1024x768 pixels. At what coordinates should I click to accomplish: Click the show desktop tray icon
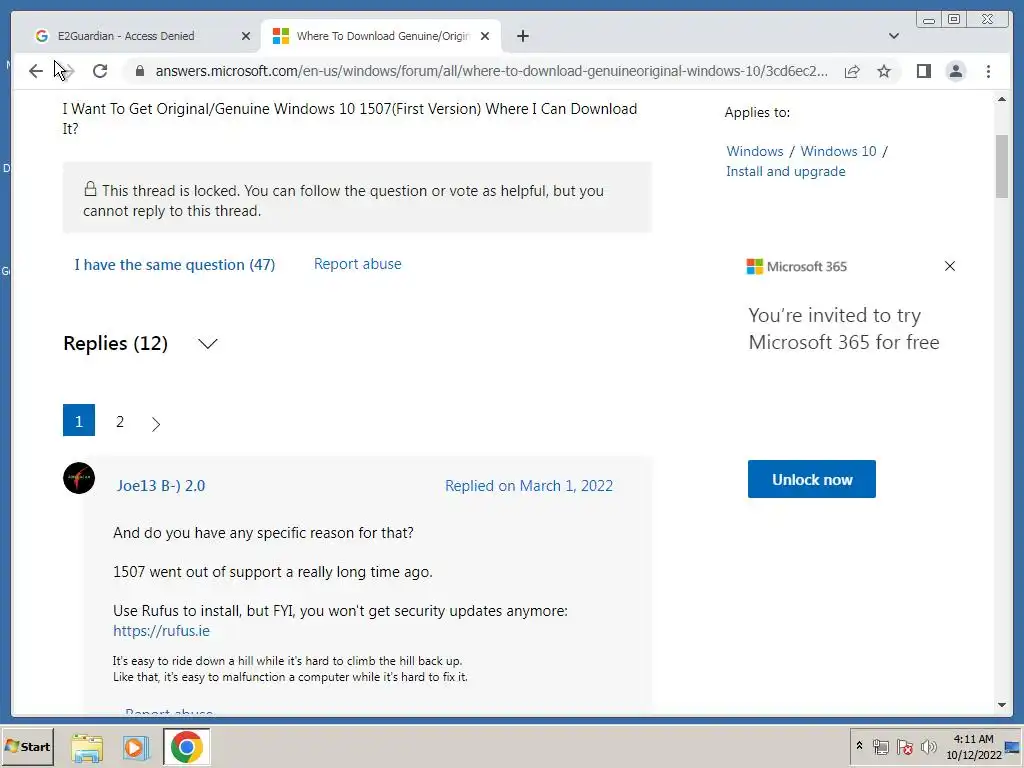coord(1013,747)
